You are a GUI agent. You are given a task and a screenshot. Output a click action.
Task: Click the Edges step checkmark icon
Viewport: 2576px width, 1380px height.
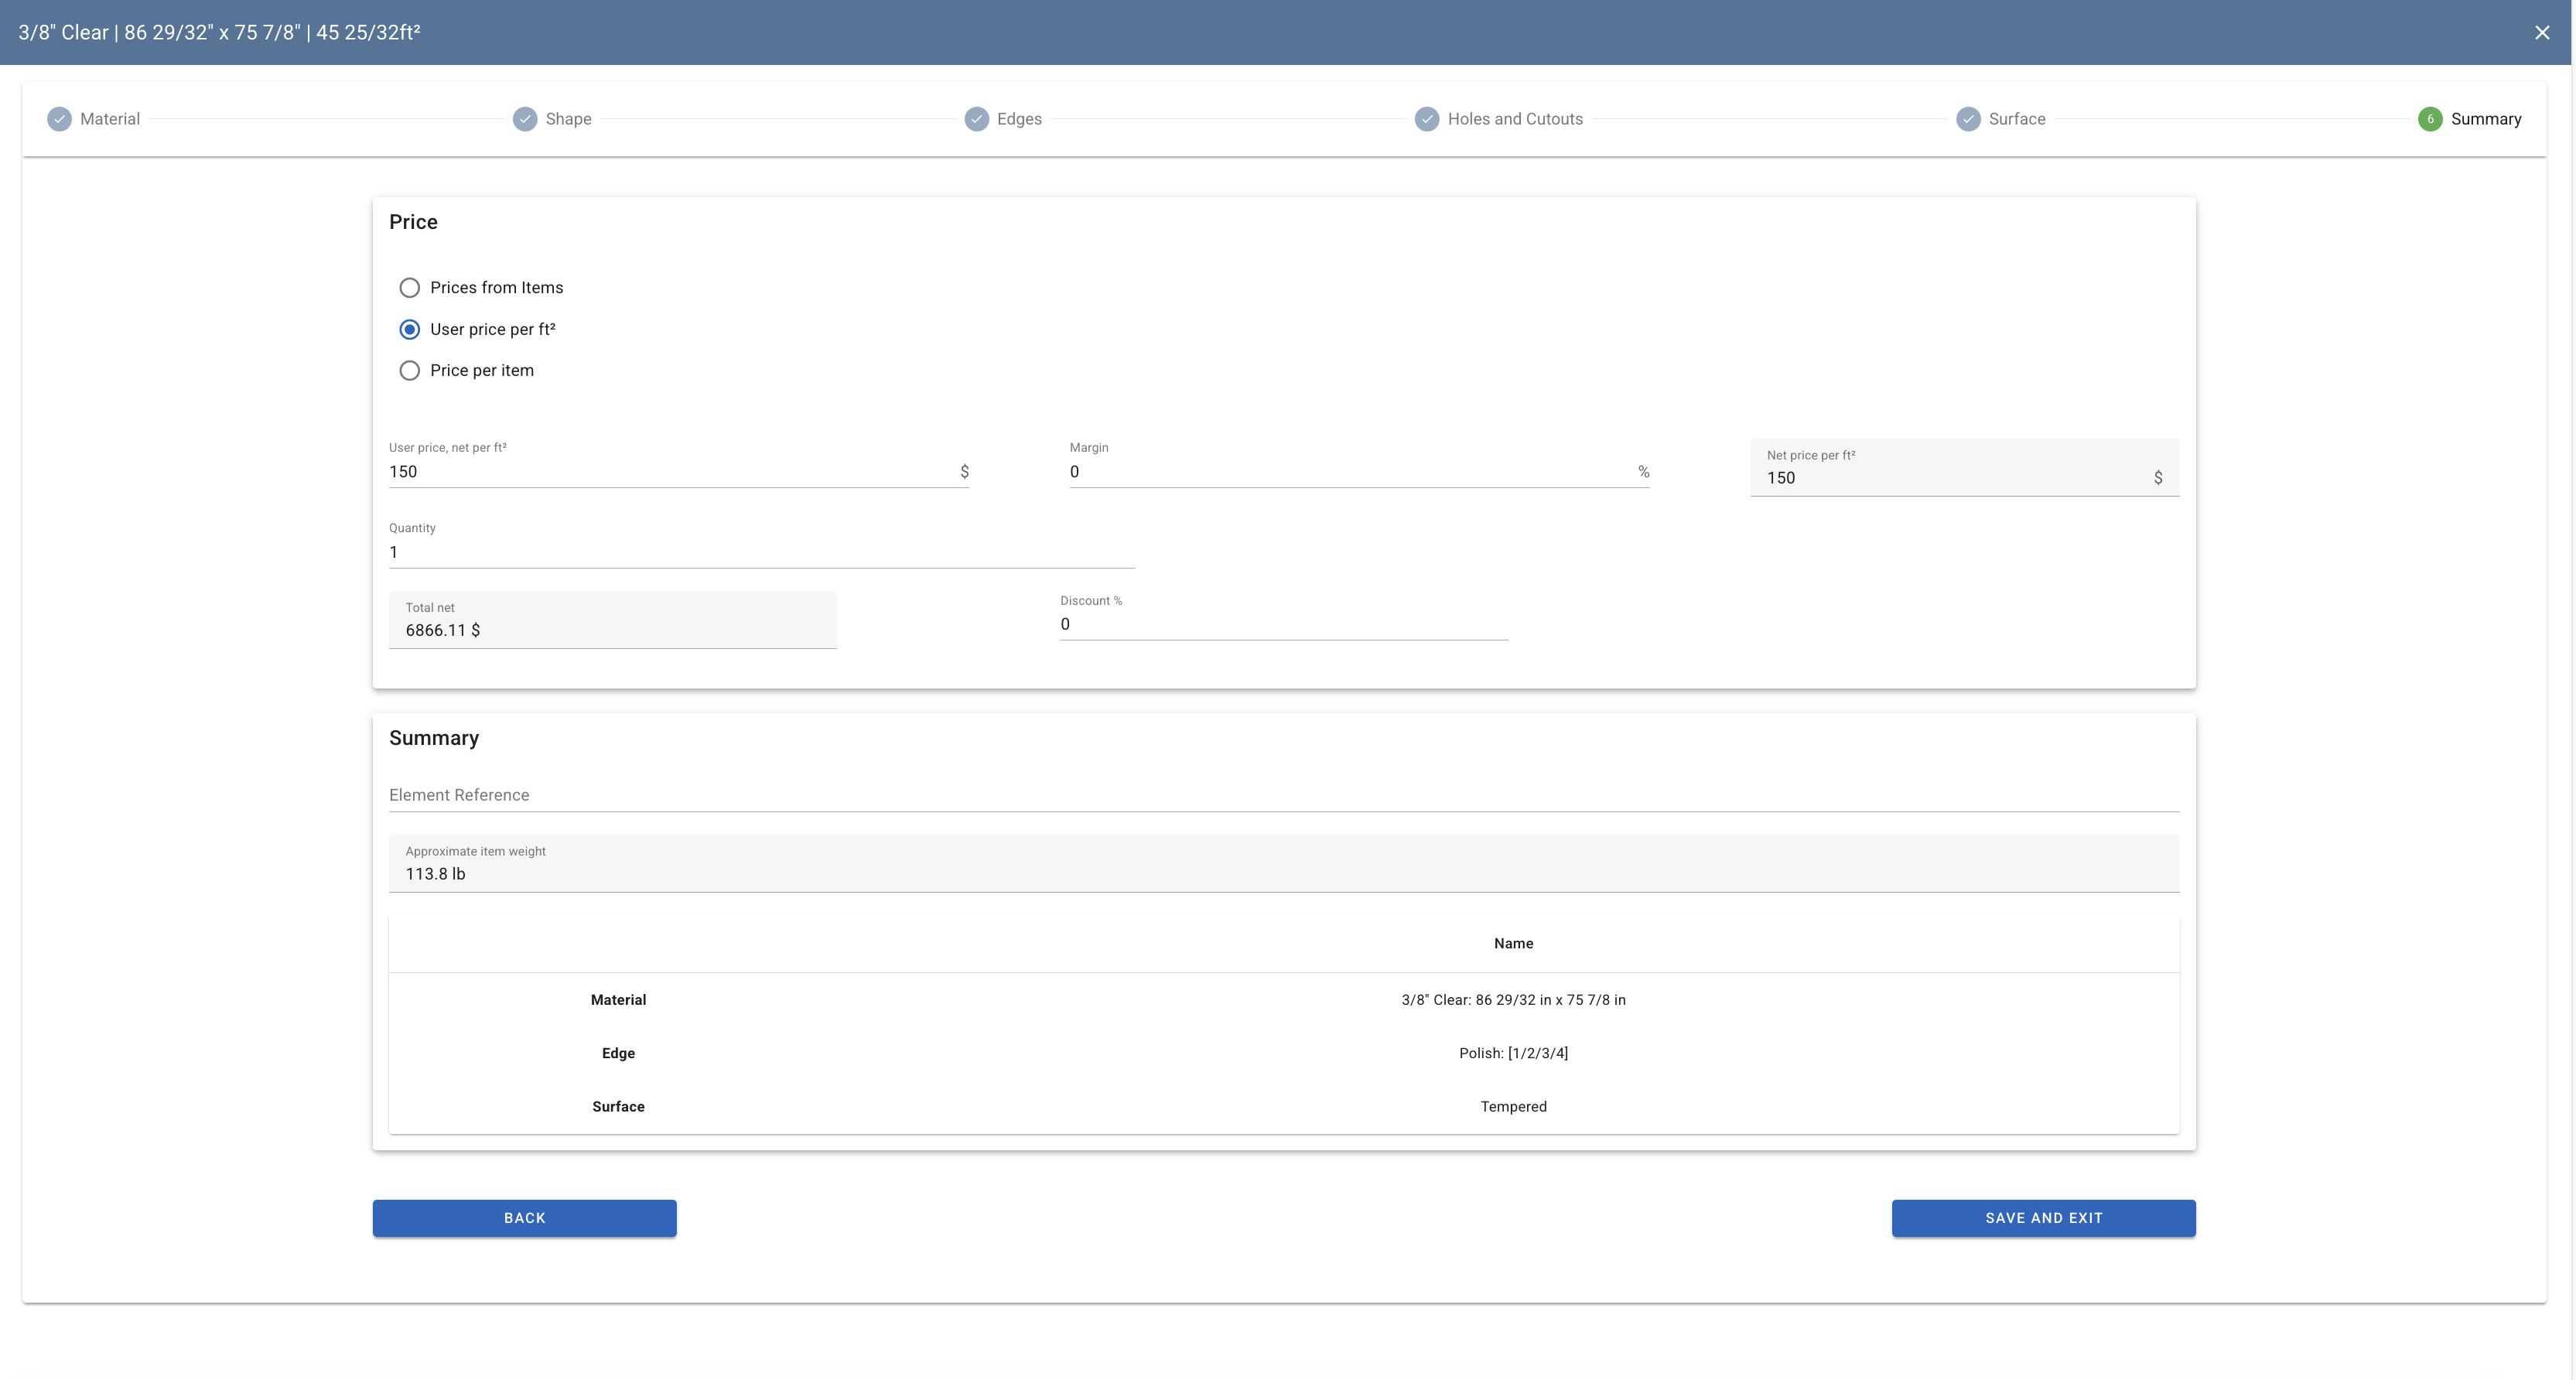(x=976, y=119)
